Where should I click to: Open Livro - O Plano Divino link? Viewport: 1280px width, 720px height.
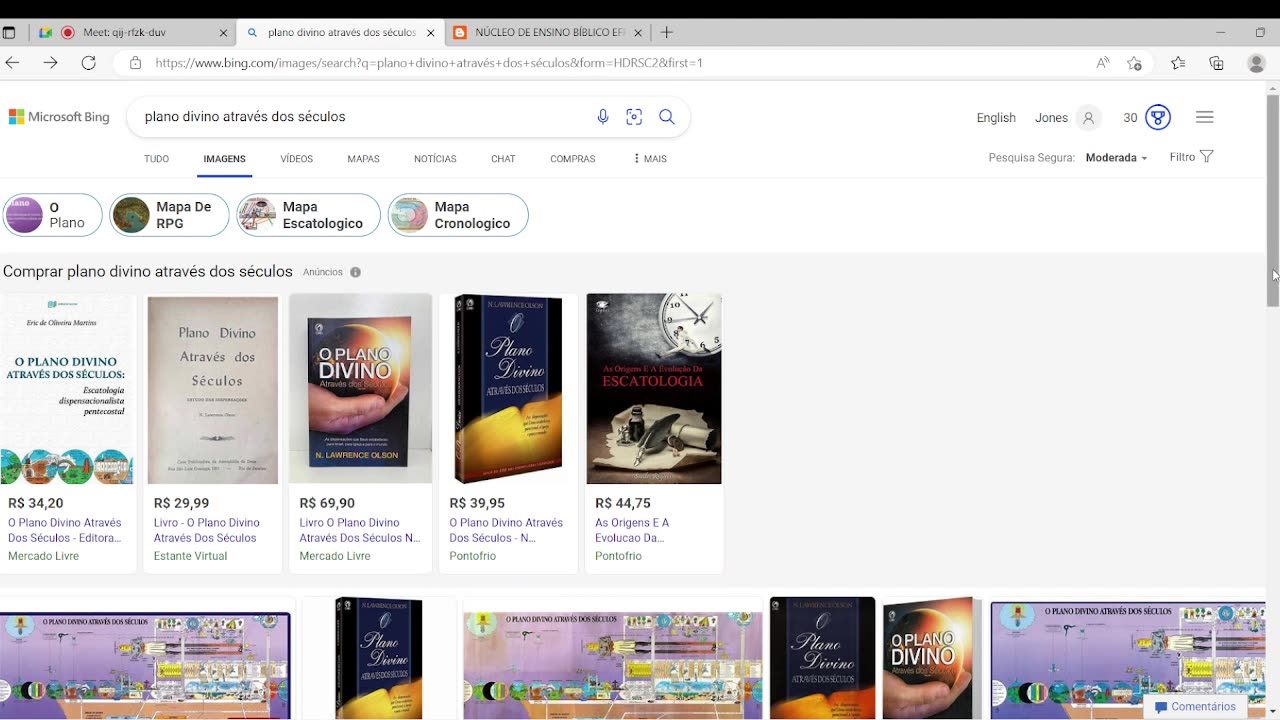click(x=207, y=530)
